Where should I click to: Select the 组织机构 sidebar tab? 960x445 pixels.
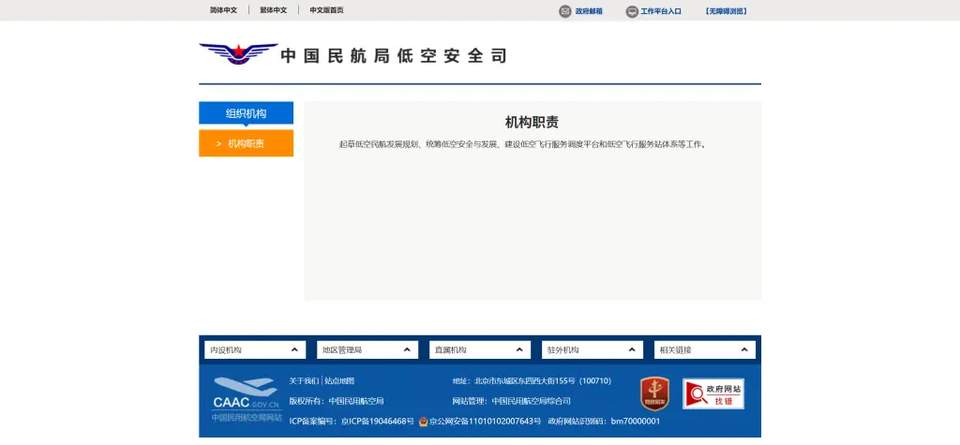246,113
